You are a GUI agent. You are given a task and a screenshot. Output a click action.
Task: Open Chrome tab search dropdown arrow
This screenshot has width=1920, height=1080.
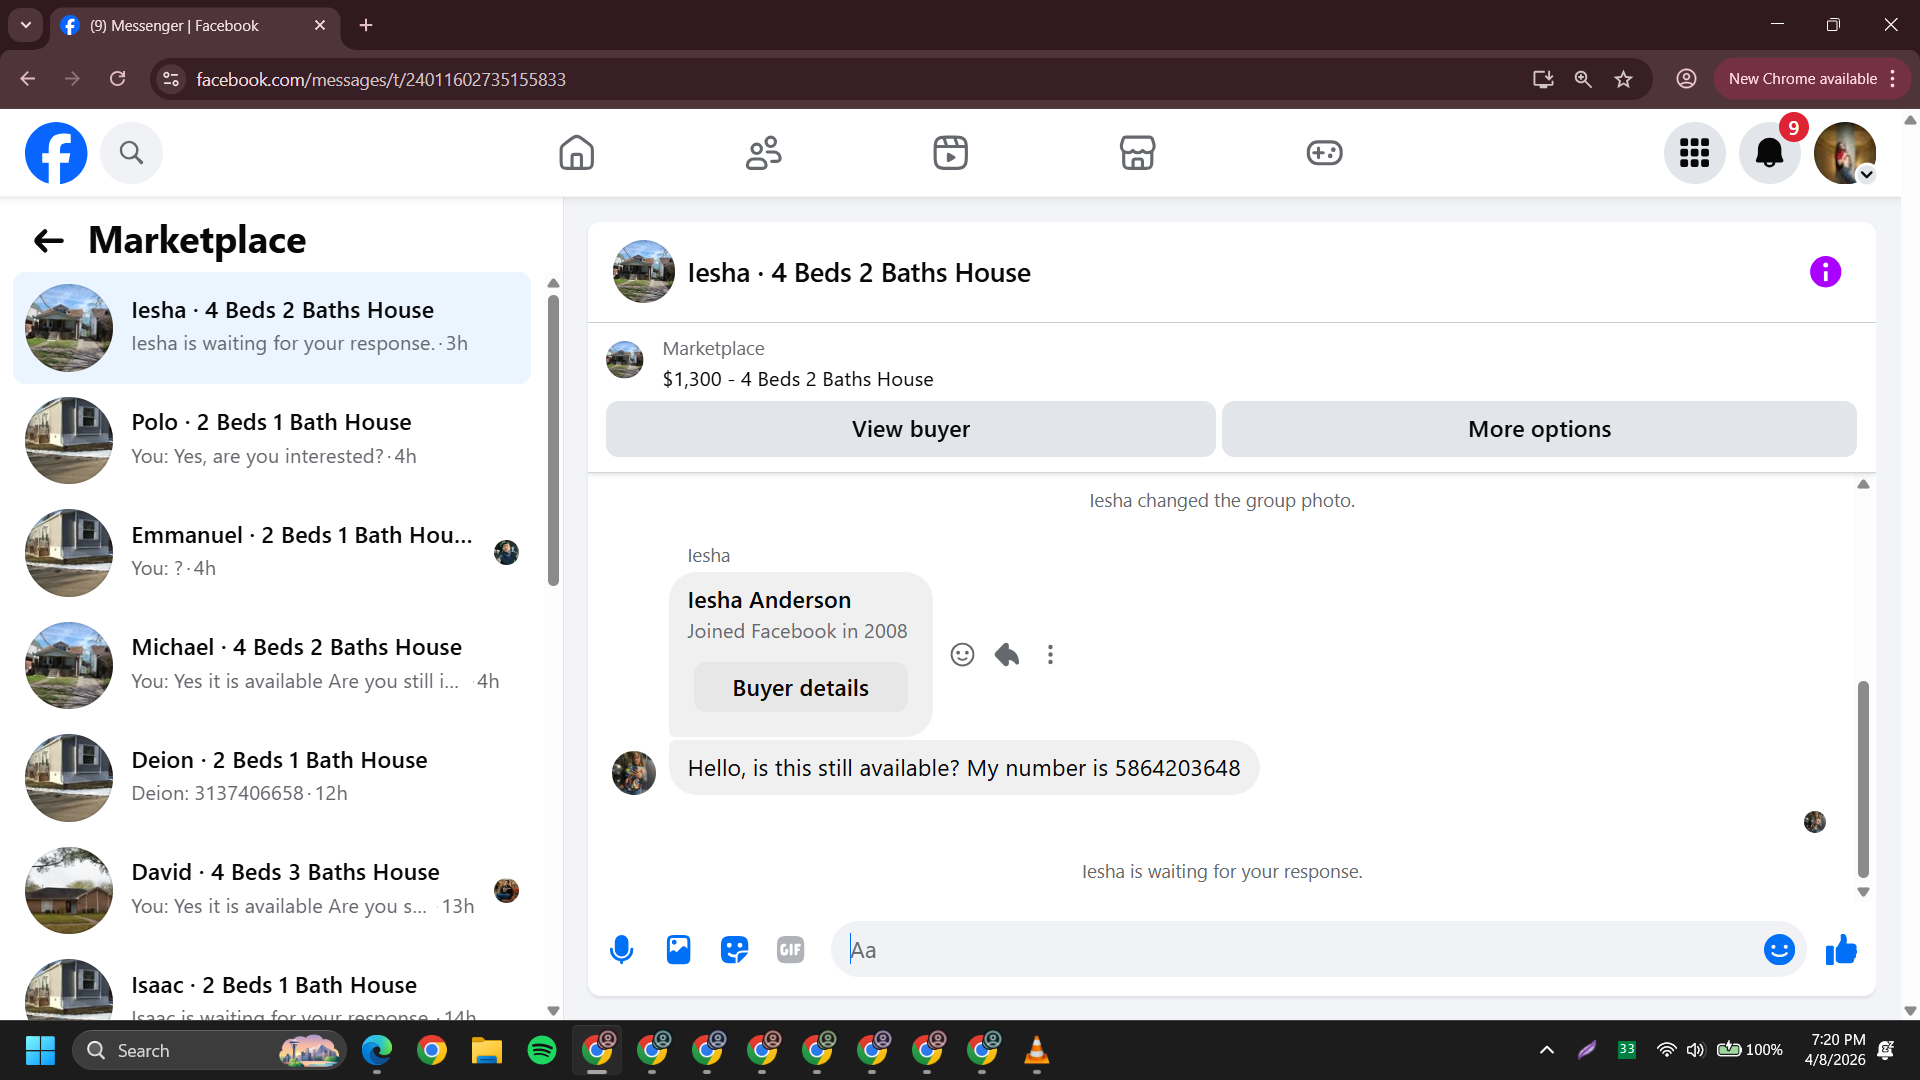pyautogui.click(x=26, y=25)
